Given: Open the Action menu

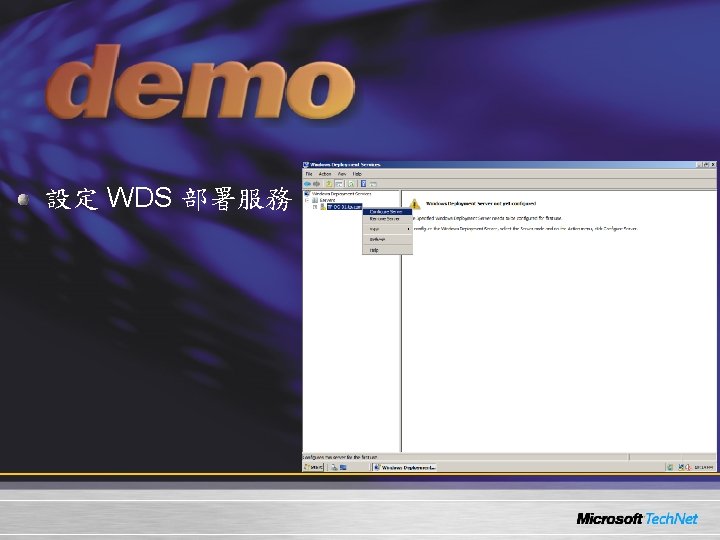Looking at the screenshot, I should [325, 174].
